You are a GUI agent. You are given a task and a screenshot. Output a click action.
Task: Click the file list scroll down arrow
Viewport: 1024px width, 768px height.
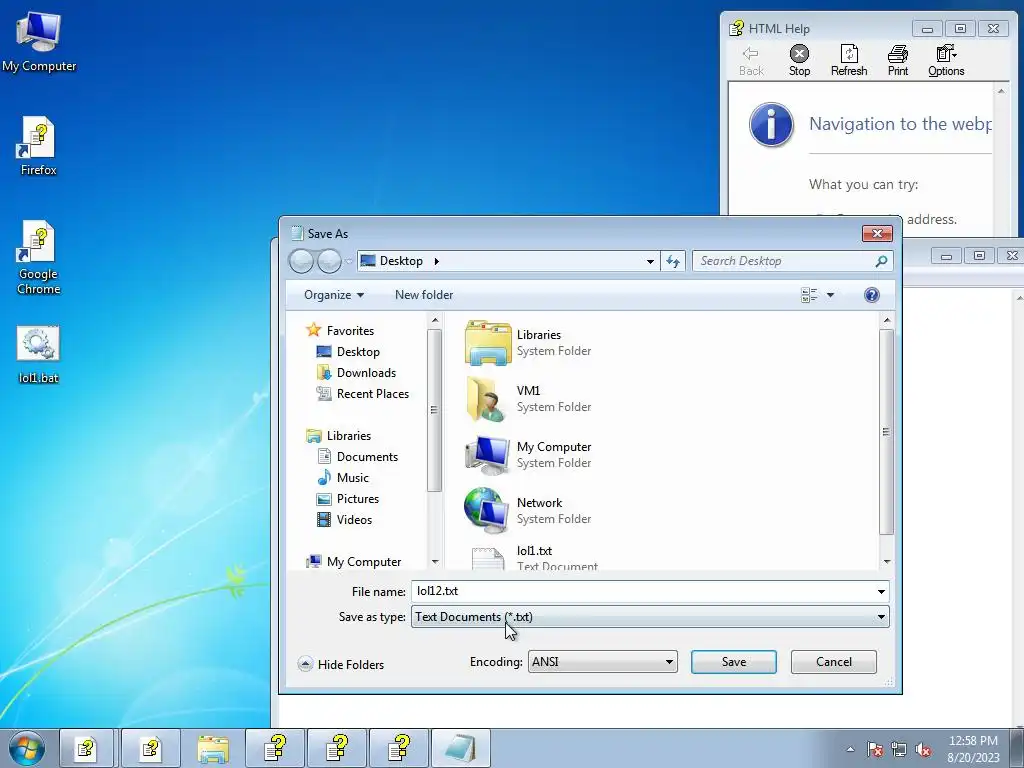click(886, 561)
